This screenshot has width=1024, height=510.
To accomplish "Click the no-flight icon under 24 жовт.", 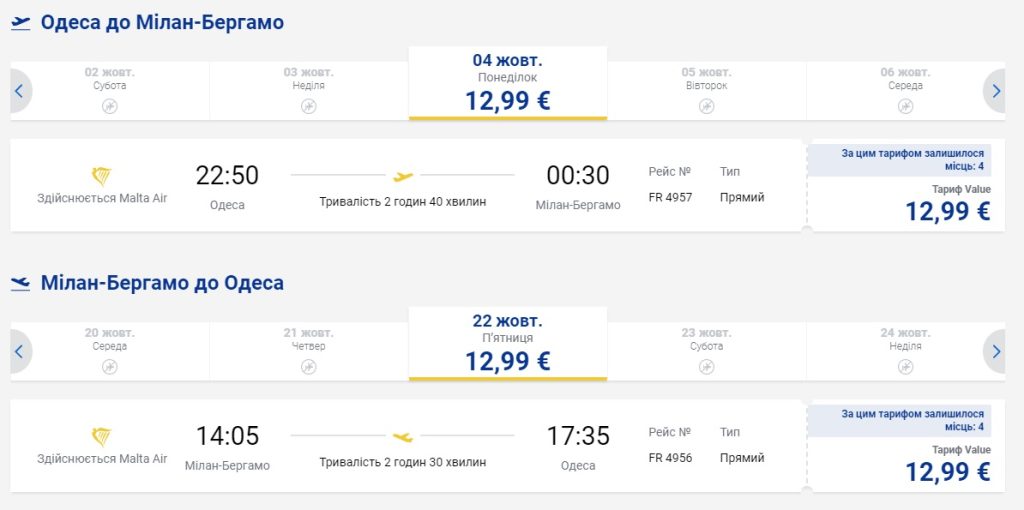I will pyautogui.click(x=905, y=367).
